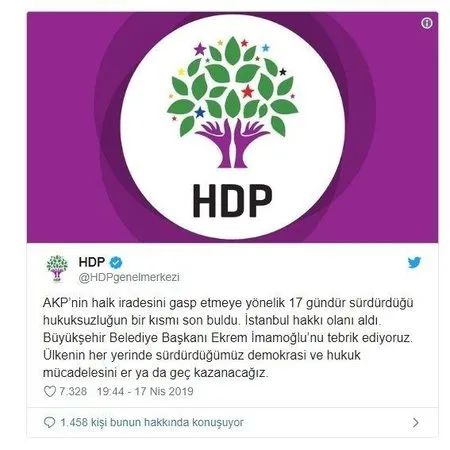Click the info icon on the image corner
This screenshot has height=450, width=450.
point(427,23)
